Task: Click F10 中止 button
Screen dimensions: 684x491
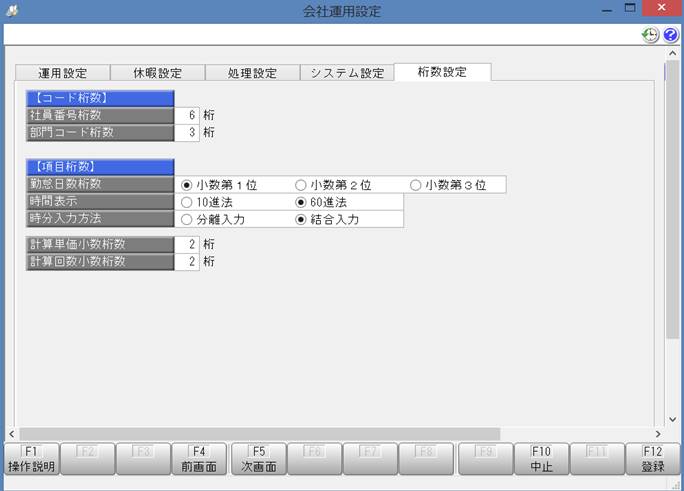Action: (541, 459)
